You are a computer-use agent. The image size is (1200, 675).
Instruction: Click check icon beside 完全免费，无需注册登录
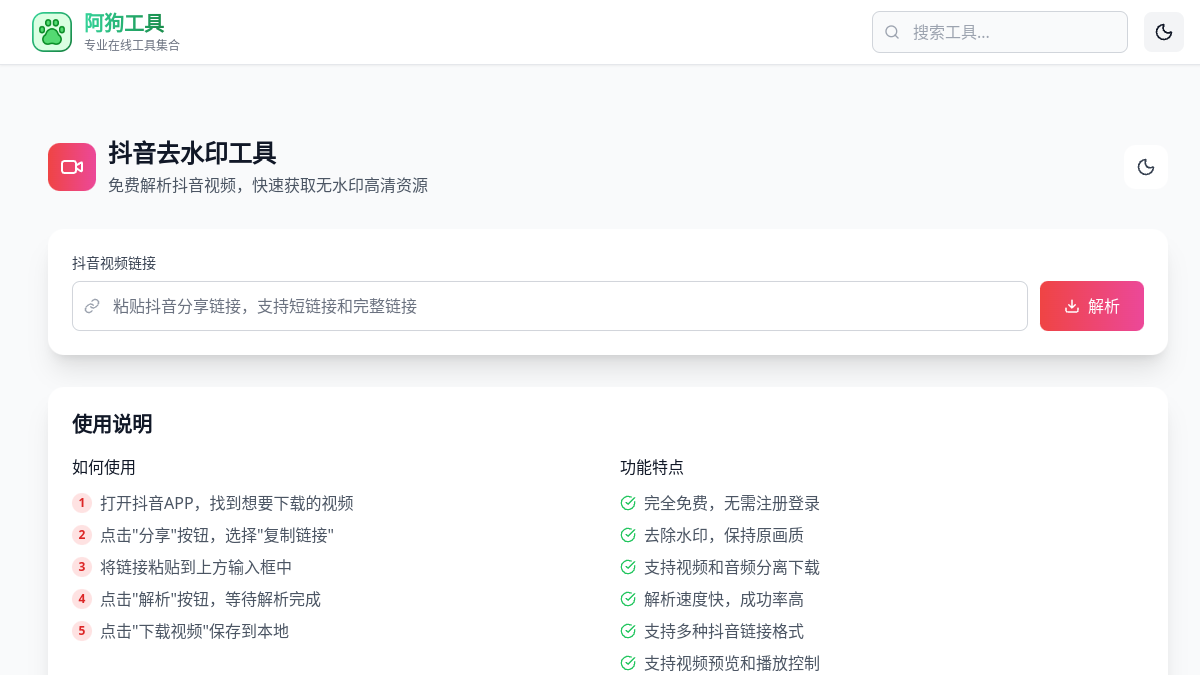[x=628, y=503]
